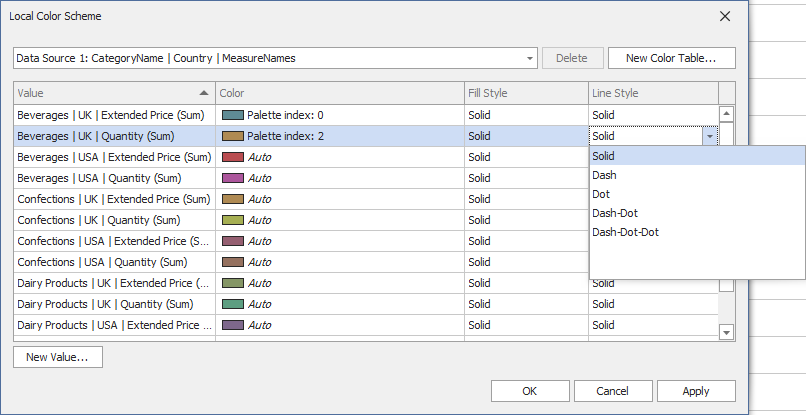Viewport: 806px width, 415px height.
Task: Click brown swatch for Confections USA Quantity
Action: click(232, 262)
